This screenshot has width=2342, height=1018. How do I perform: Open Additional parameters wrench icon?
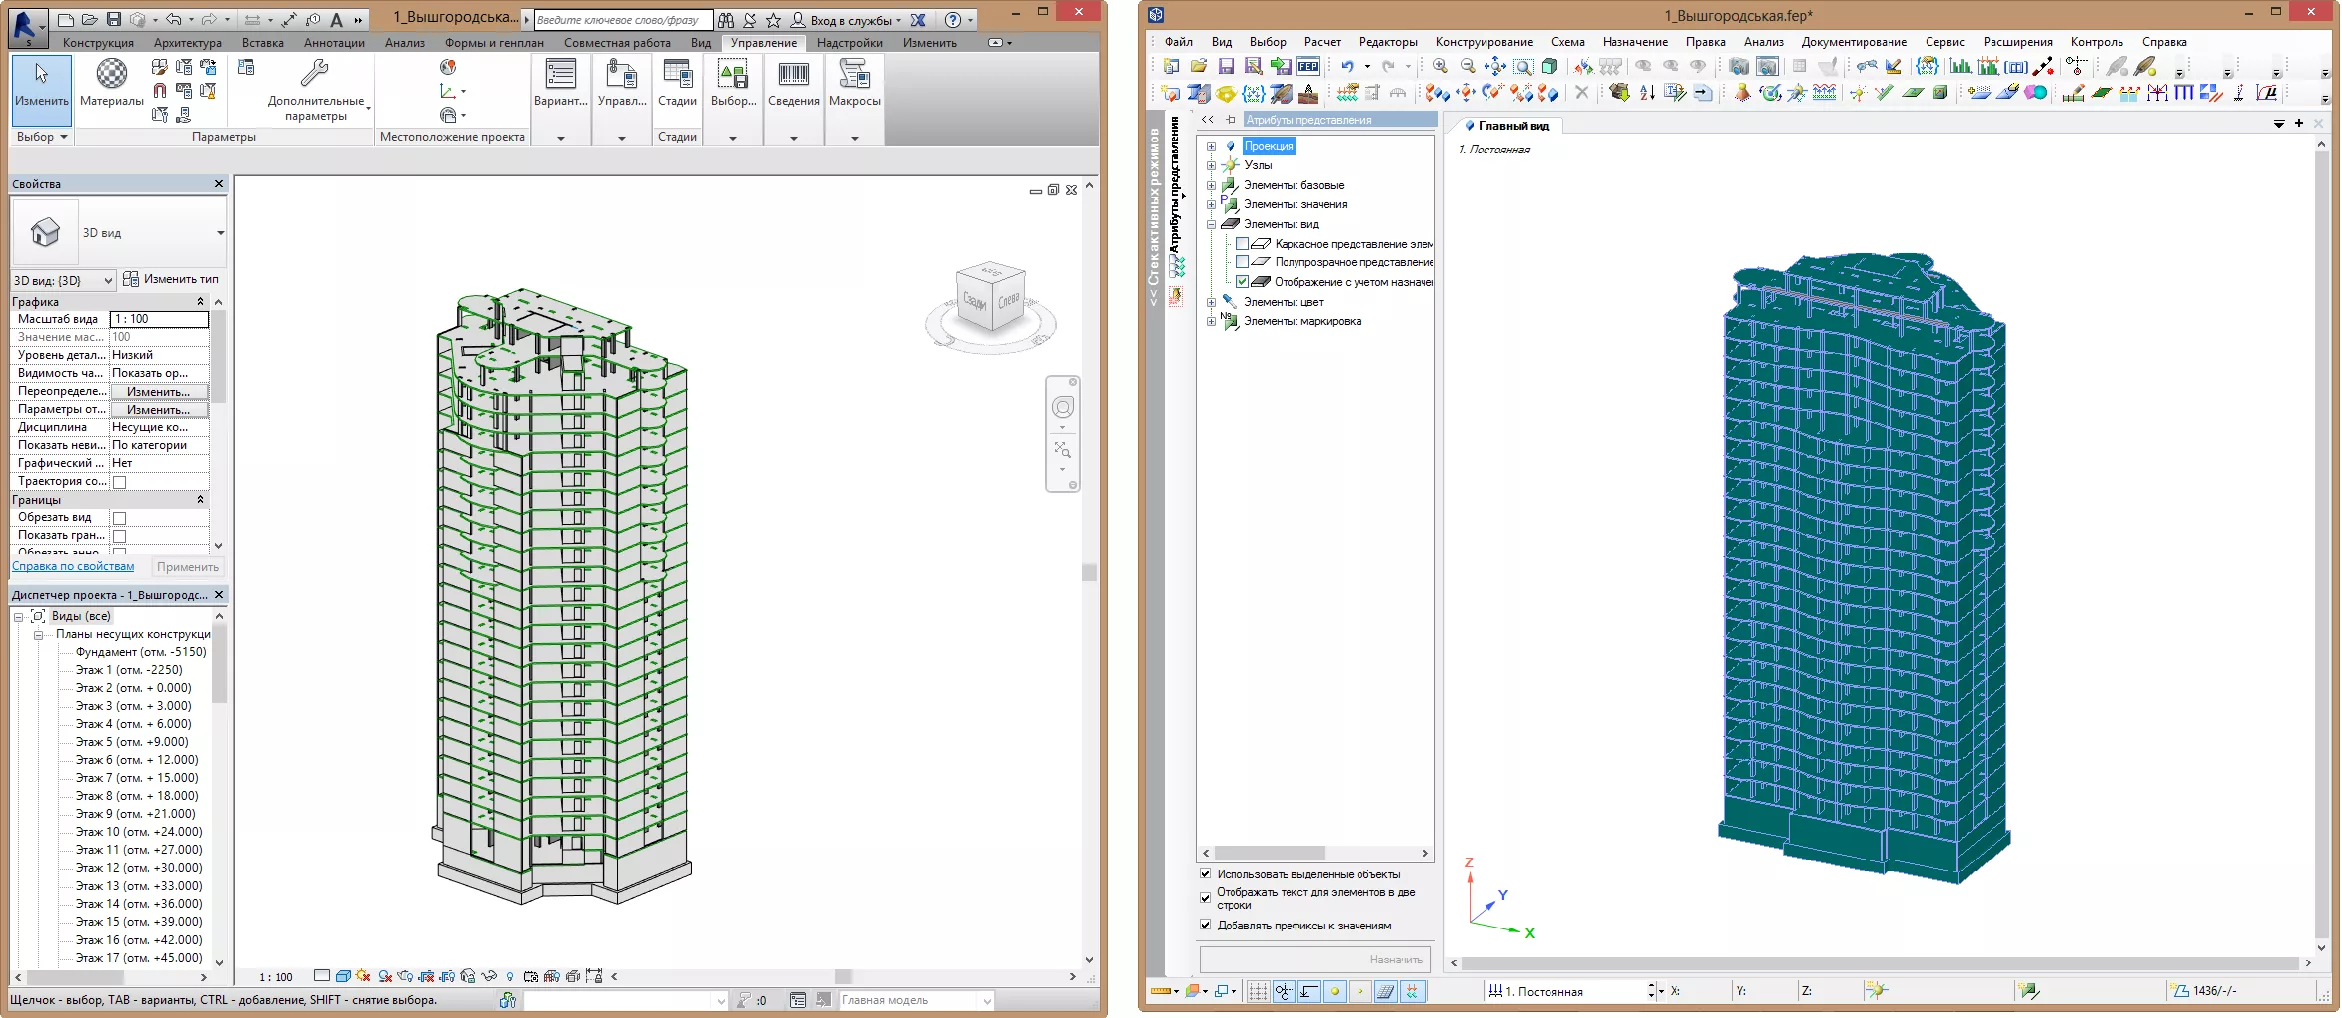point(315,73)
